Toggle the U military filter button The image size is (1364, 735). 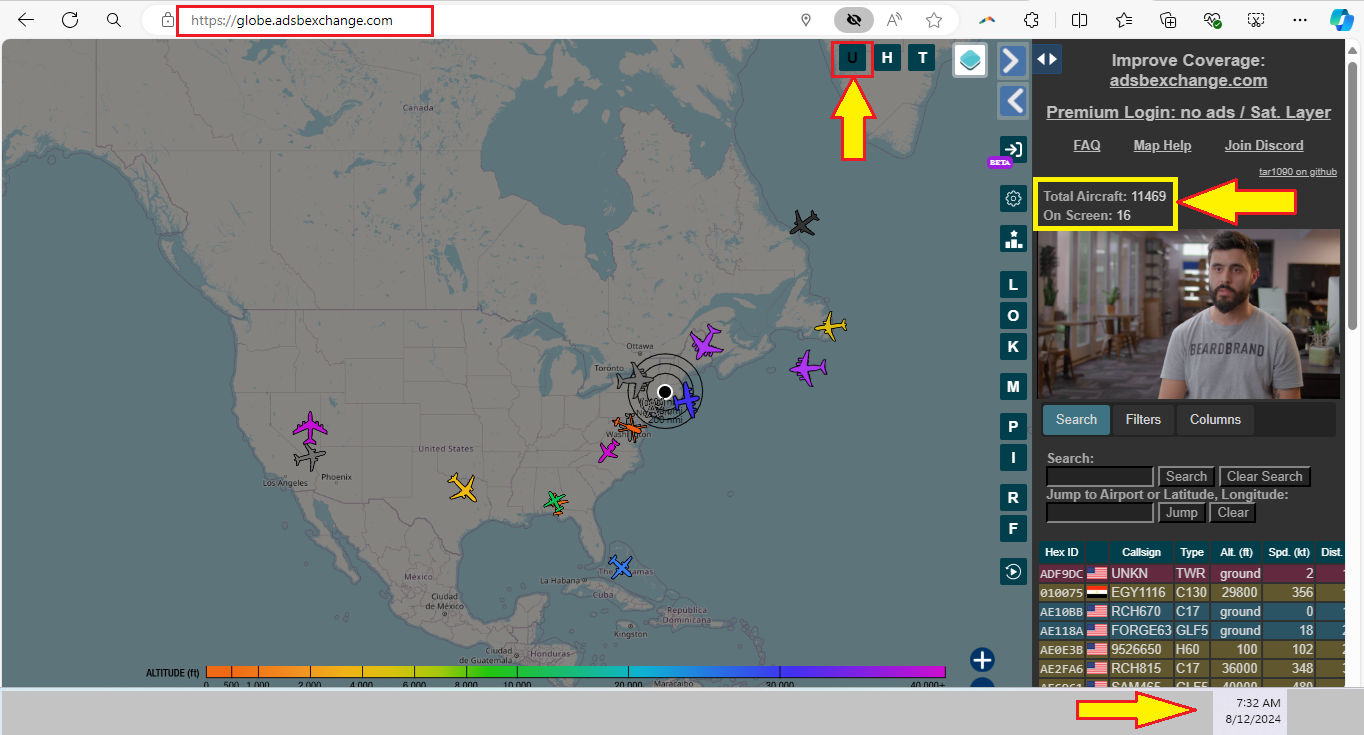[x=852, y=58]
